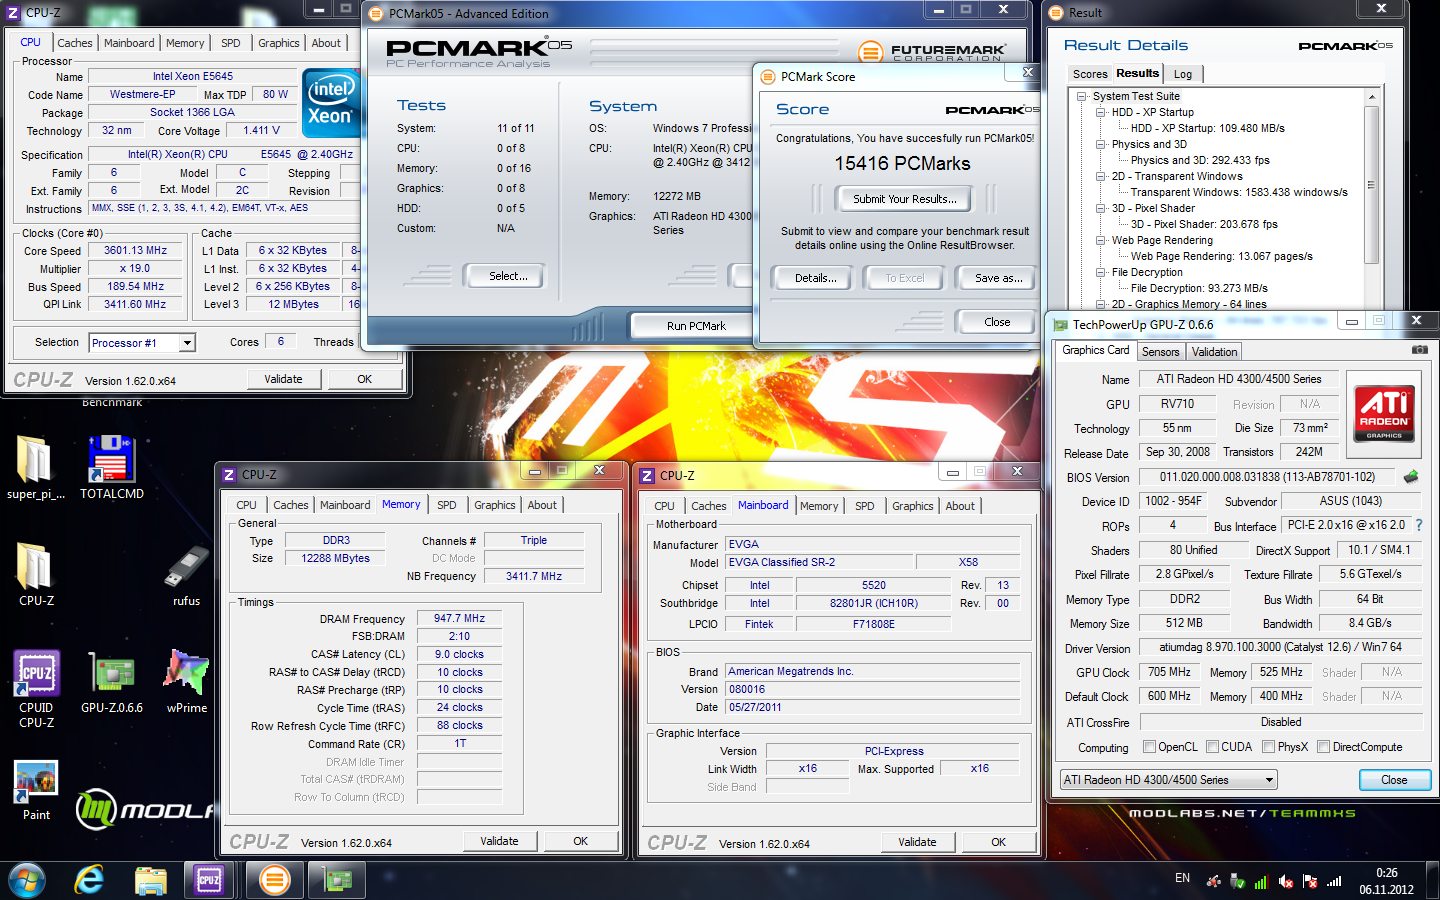Viewport: 1440px width, 900px height.
Task: Click Validate in the CPU-Z Memory window
Action: [x=499, y=841]
